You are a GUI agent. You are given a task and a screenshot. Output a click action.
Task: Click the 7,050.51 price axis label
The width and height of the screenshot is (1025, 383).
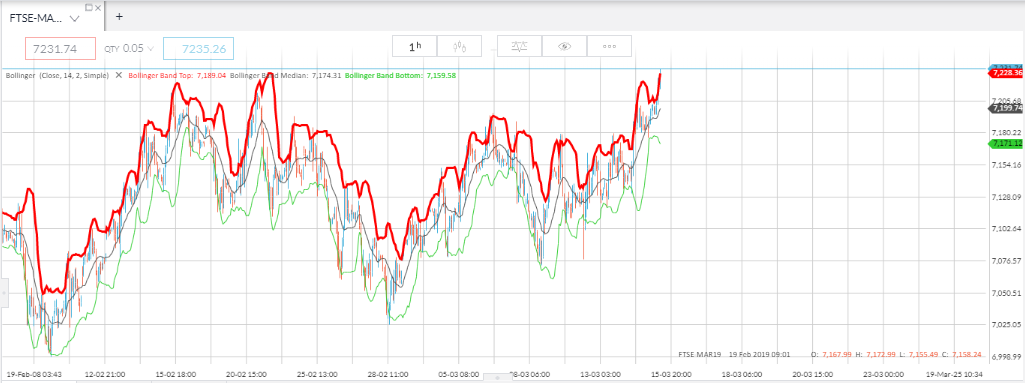(1007, 293)
